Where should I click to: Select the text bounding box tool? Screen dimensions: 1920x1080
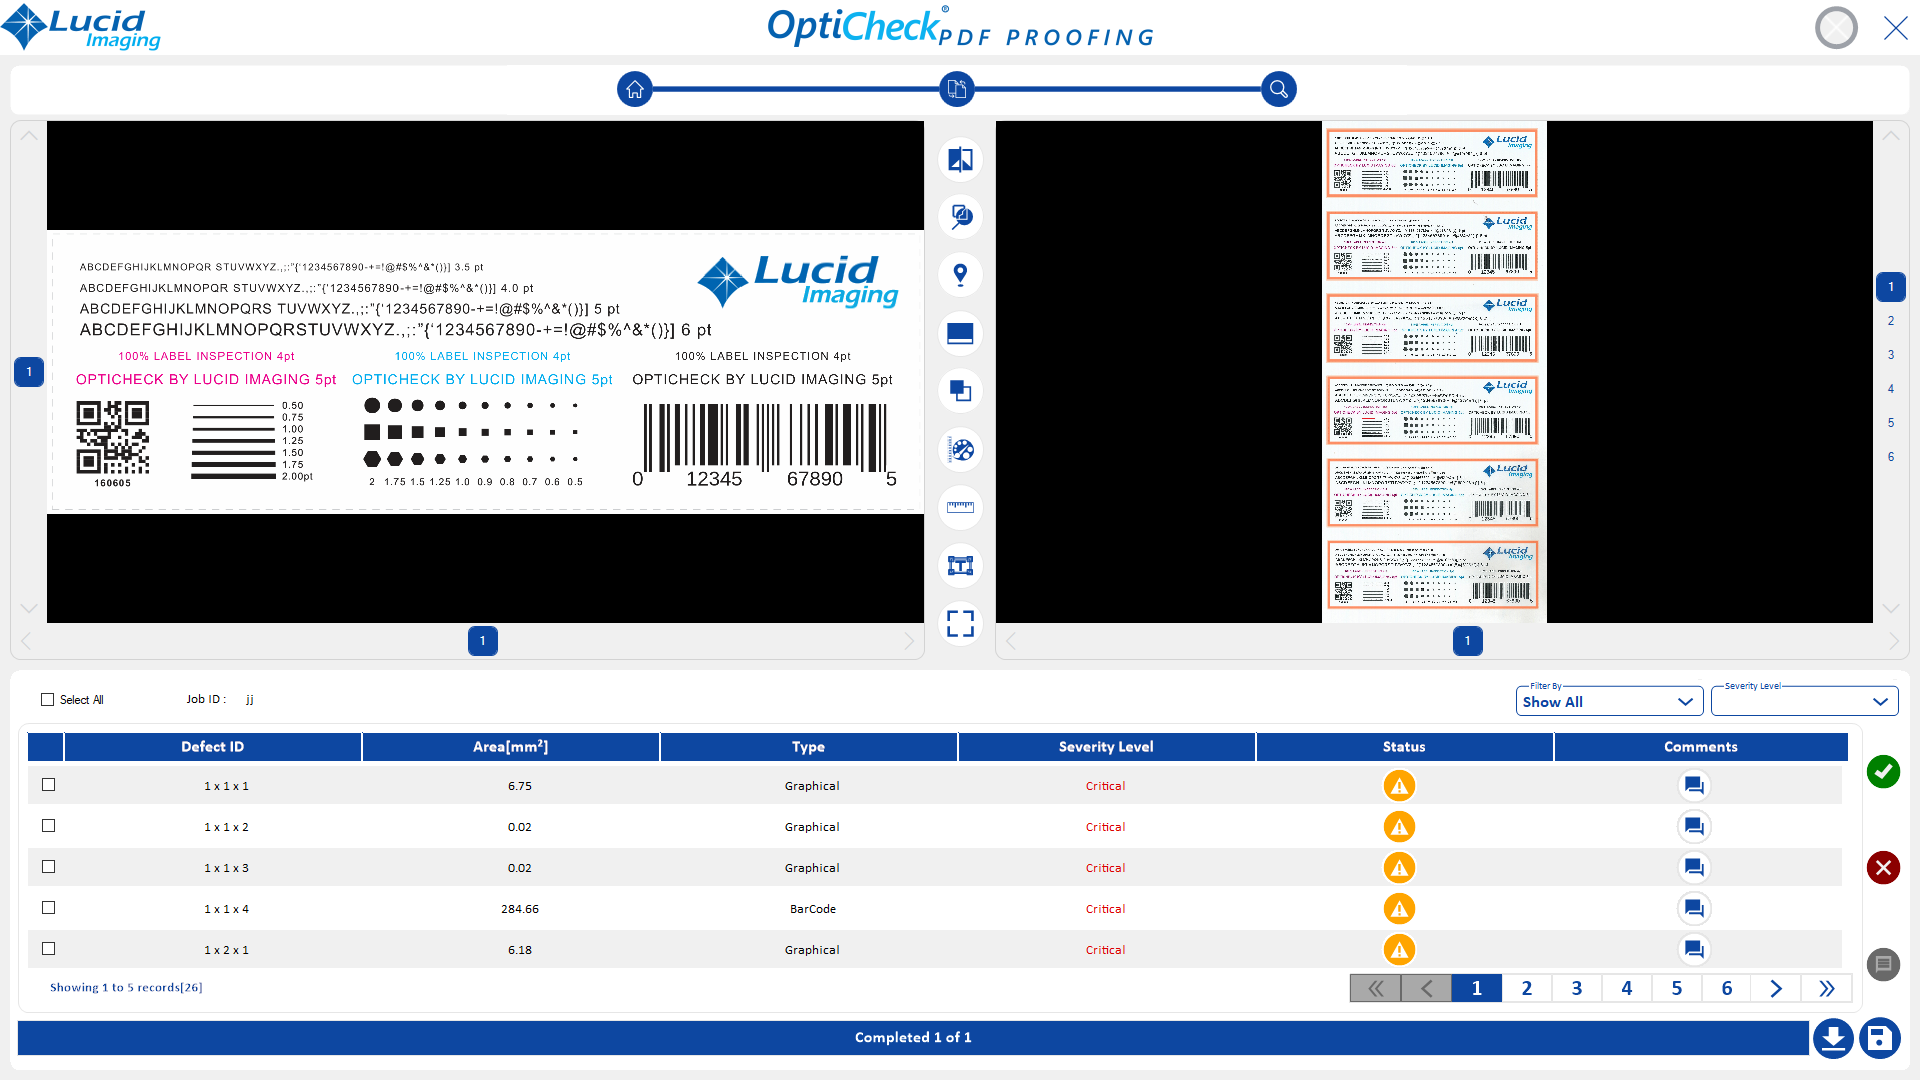(x=960, y=566)
